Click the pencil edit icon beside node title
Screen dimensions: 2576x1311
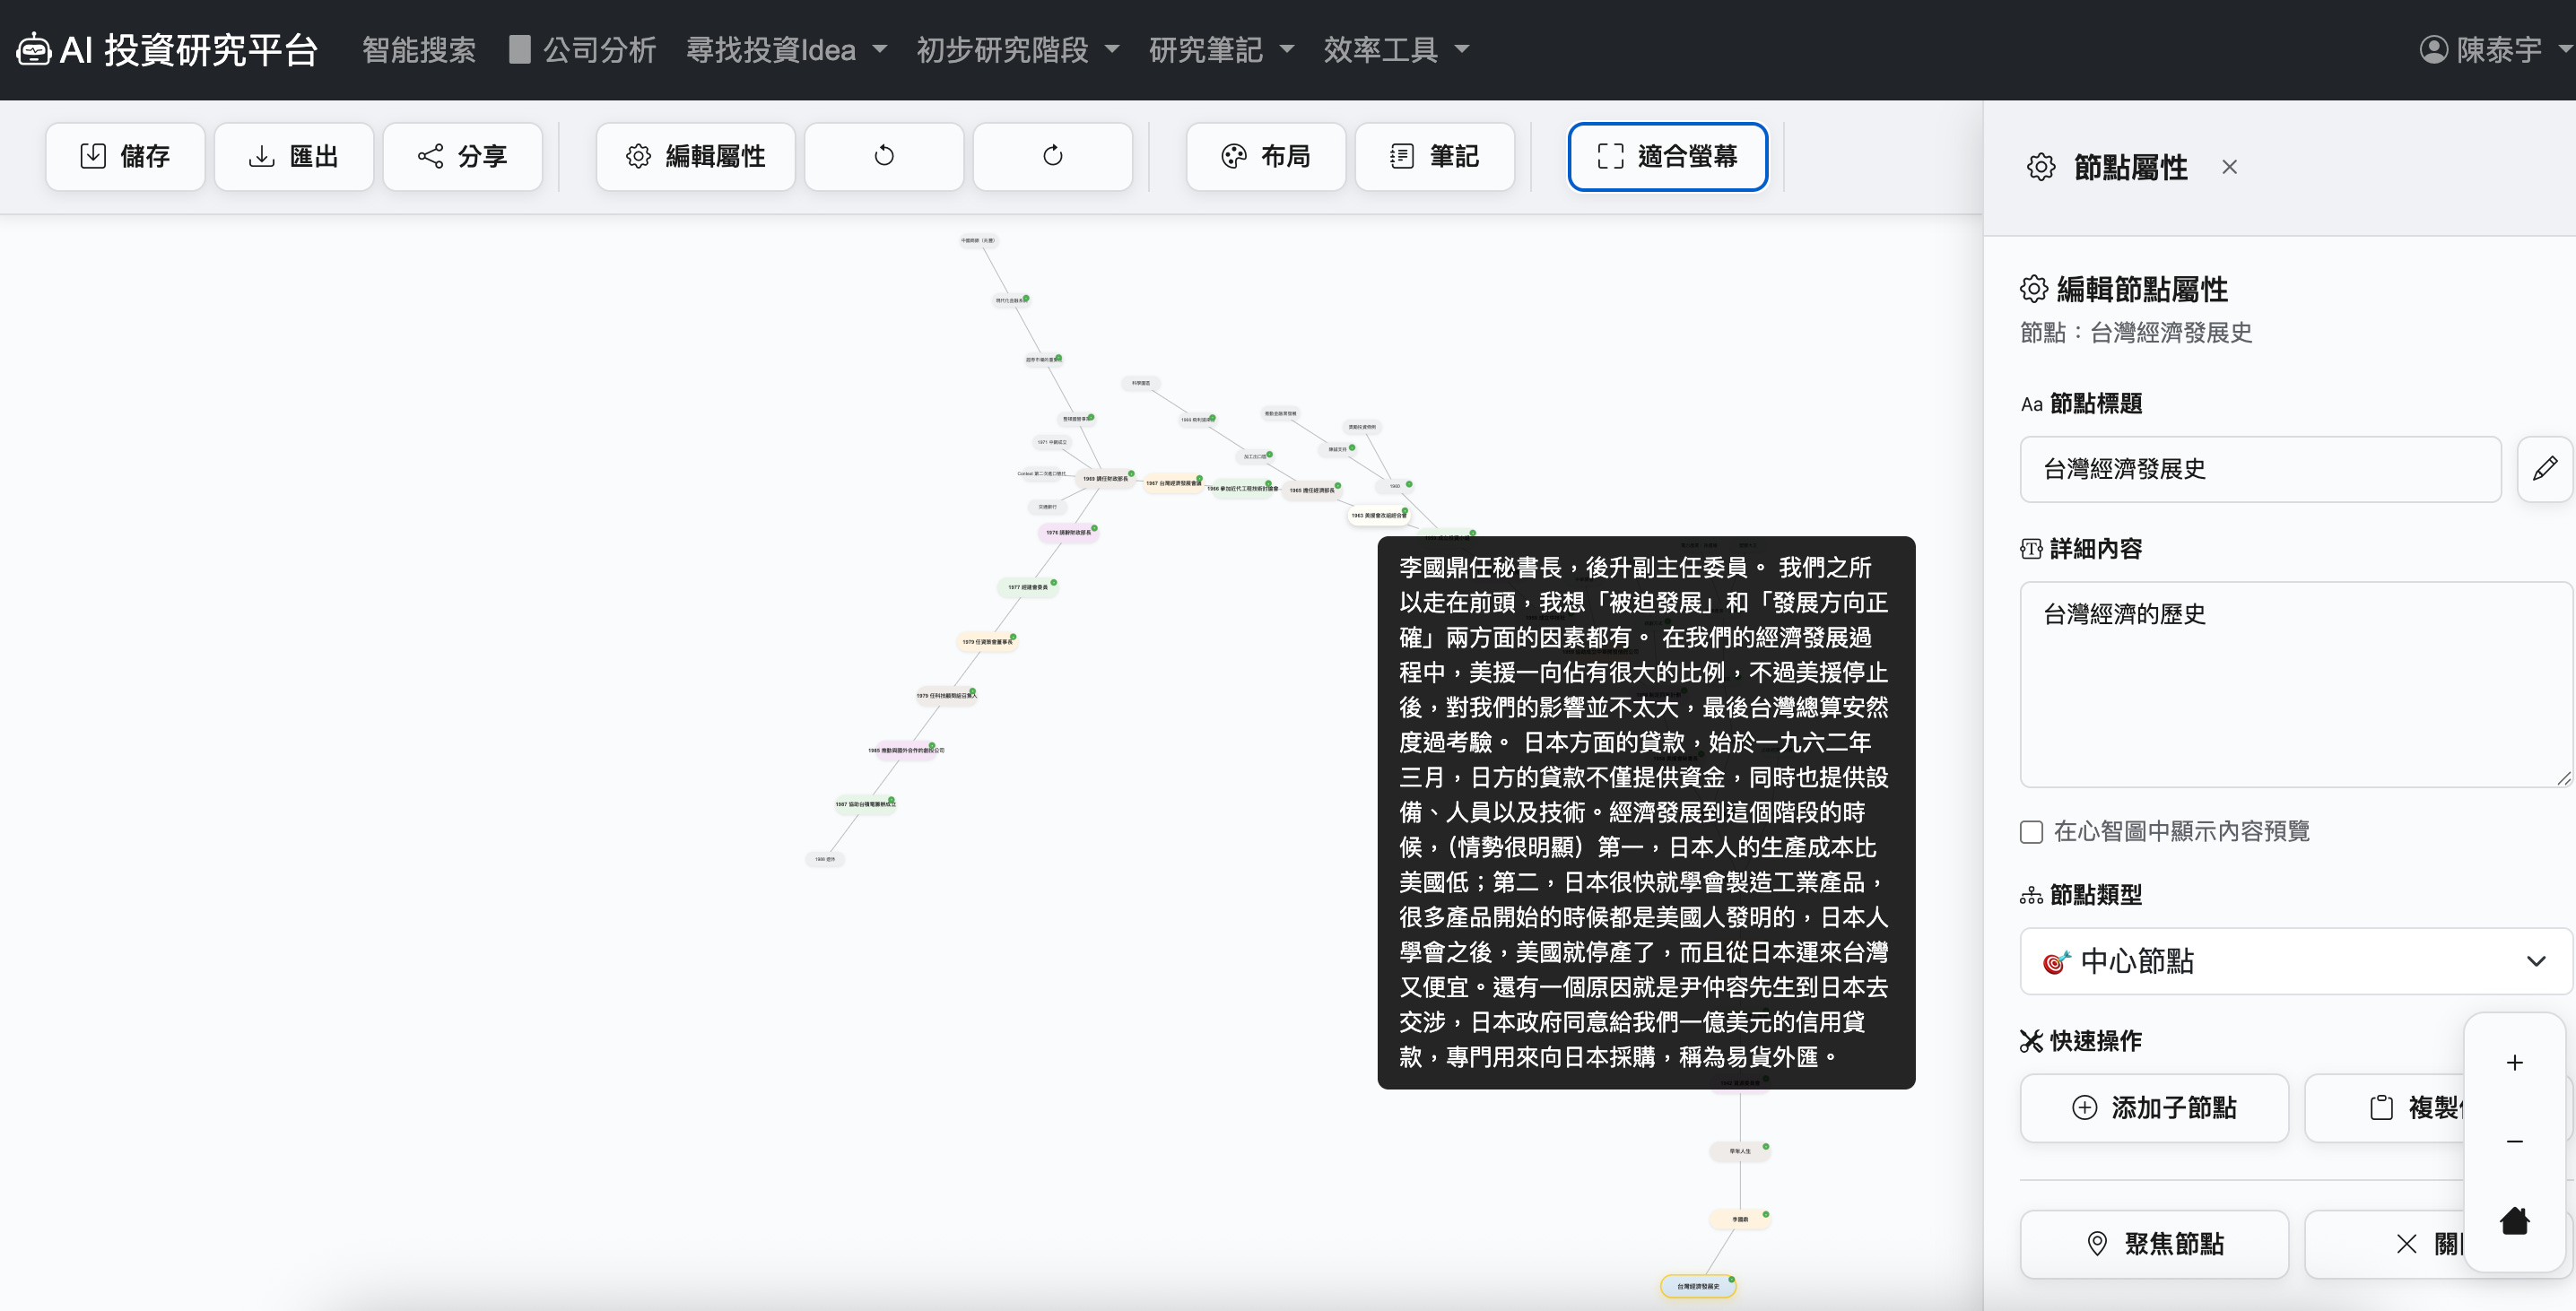2544,468
